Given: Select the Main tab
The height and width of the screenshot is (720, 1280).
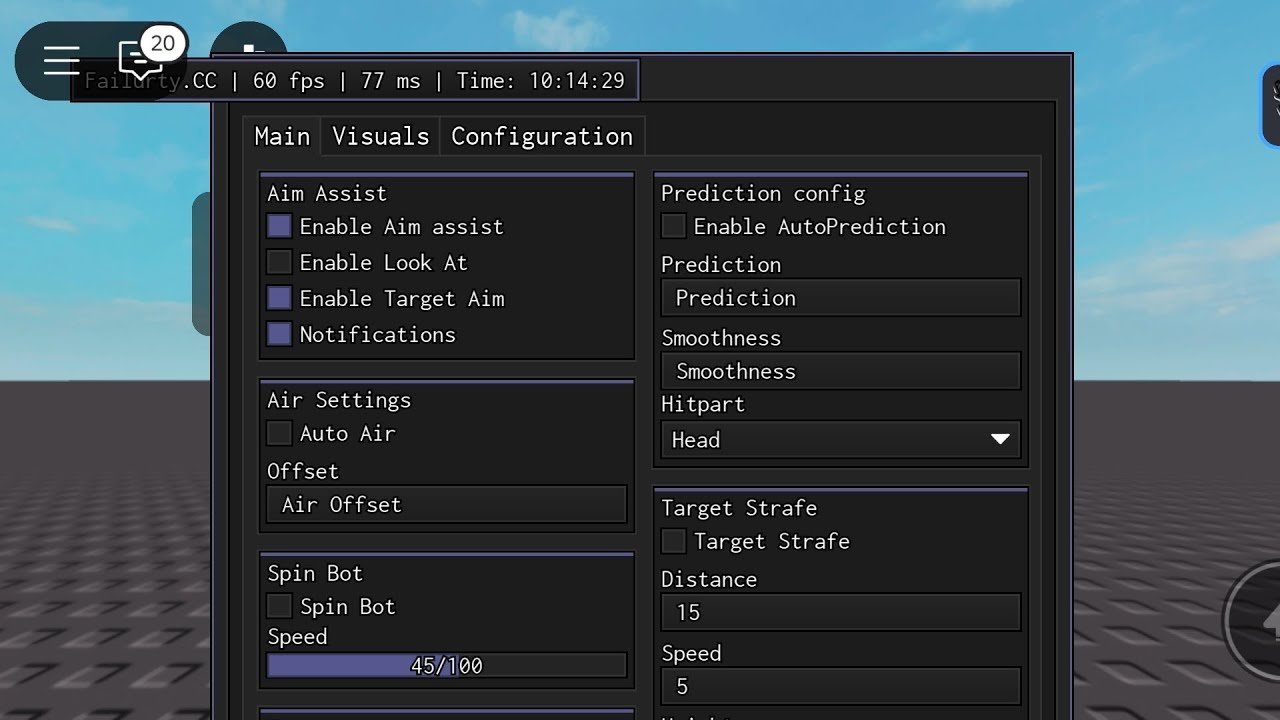Looking at the screenshot, I should 282,137.
